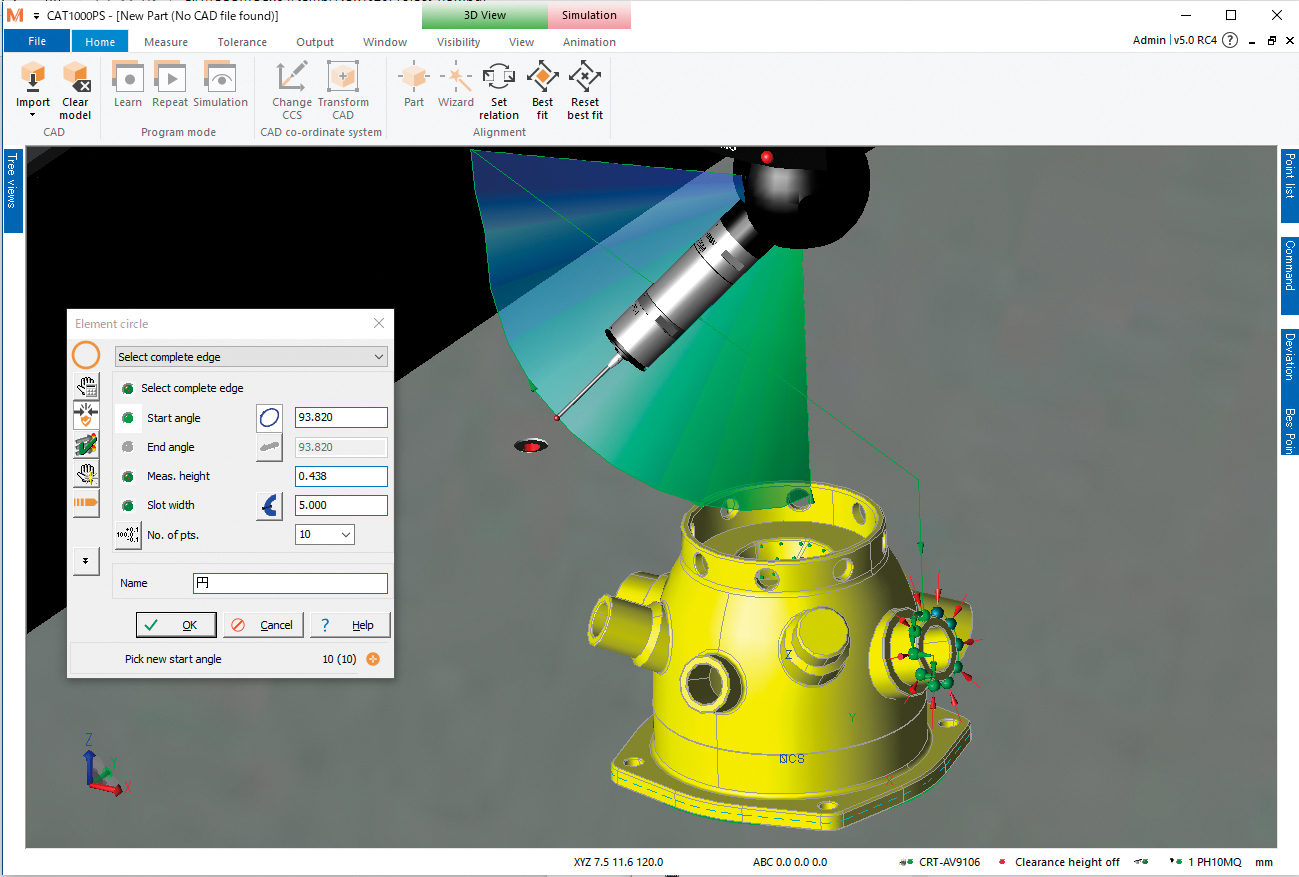Toggle the Meas. height status light
This screenshot has width=1299, height=877.
[x=128, y=477]
